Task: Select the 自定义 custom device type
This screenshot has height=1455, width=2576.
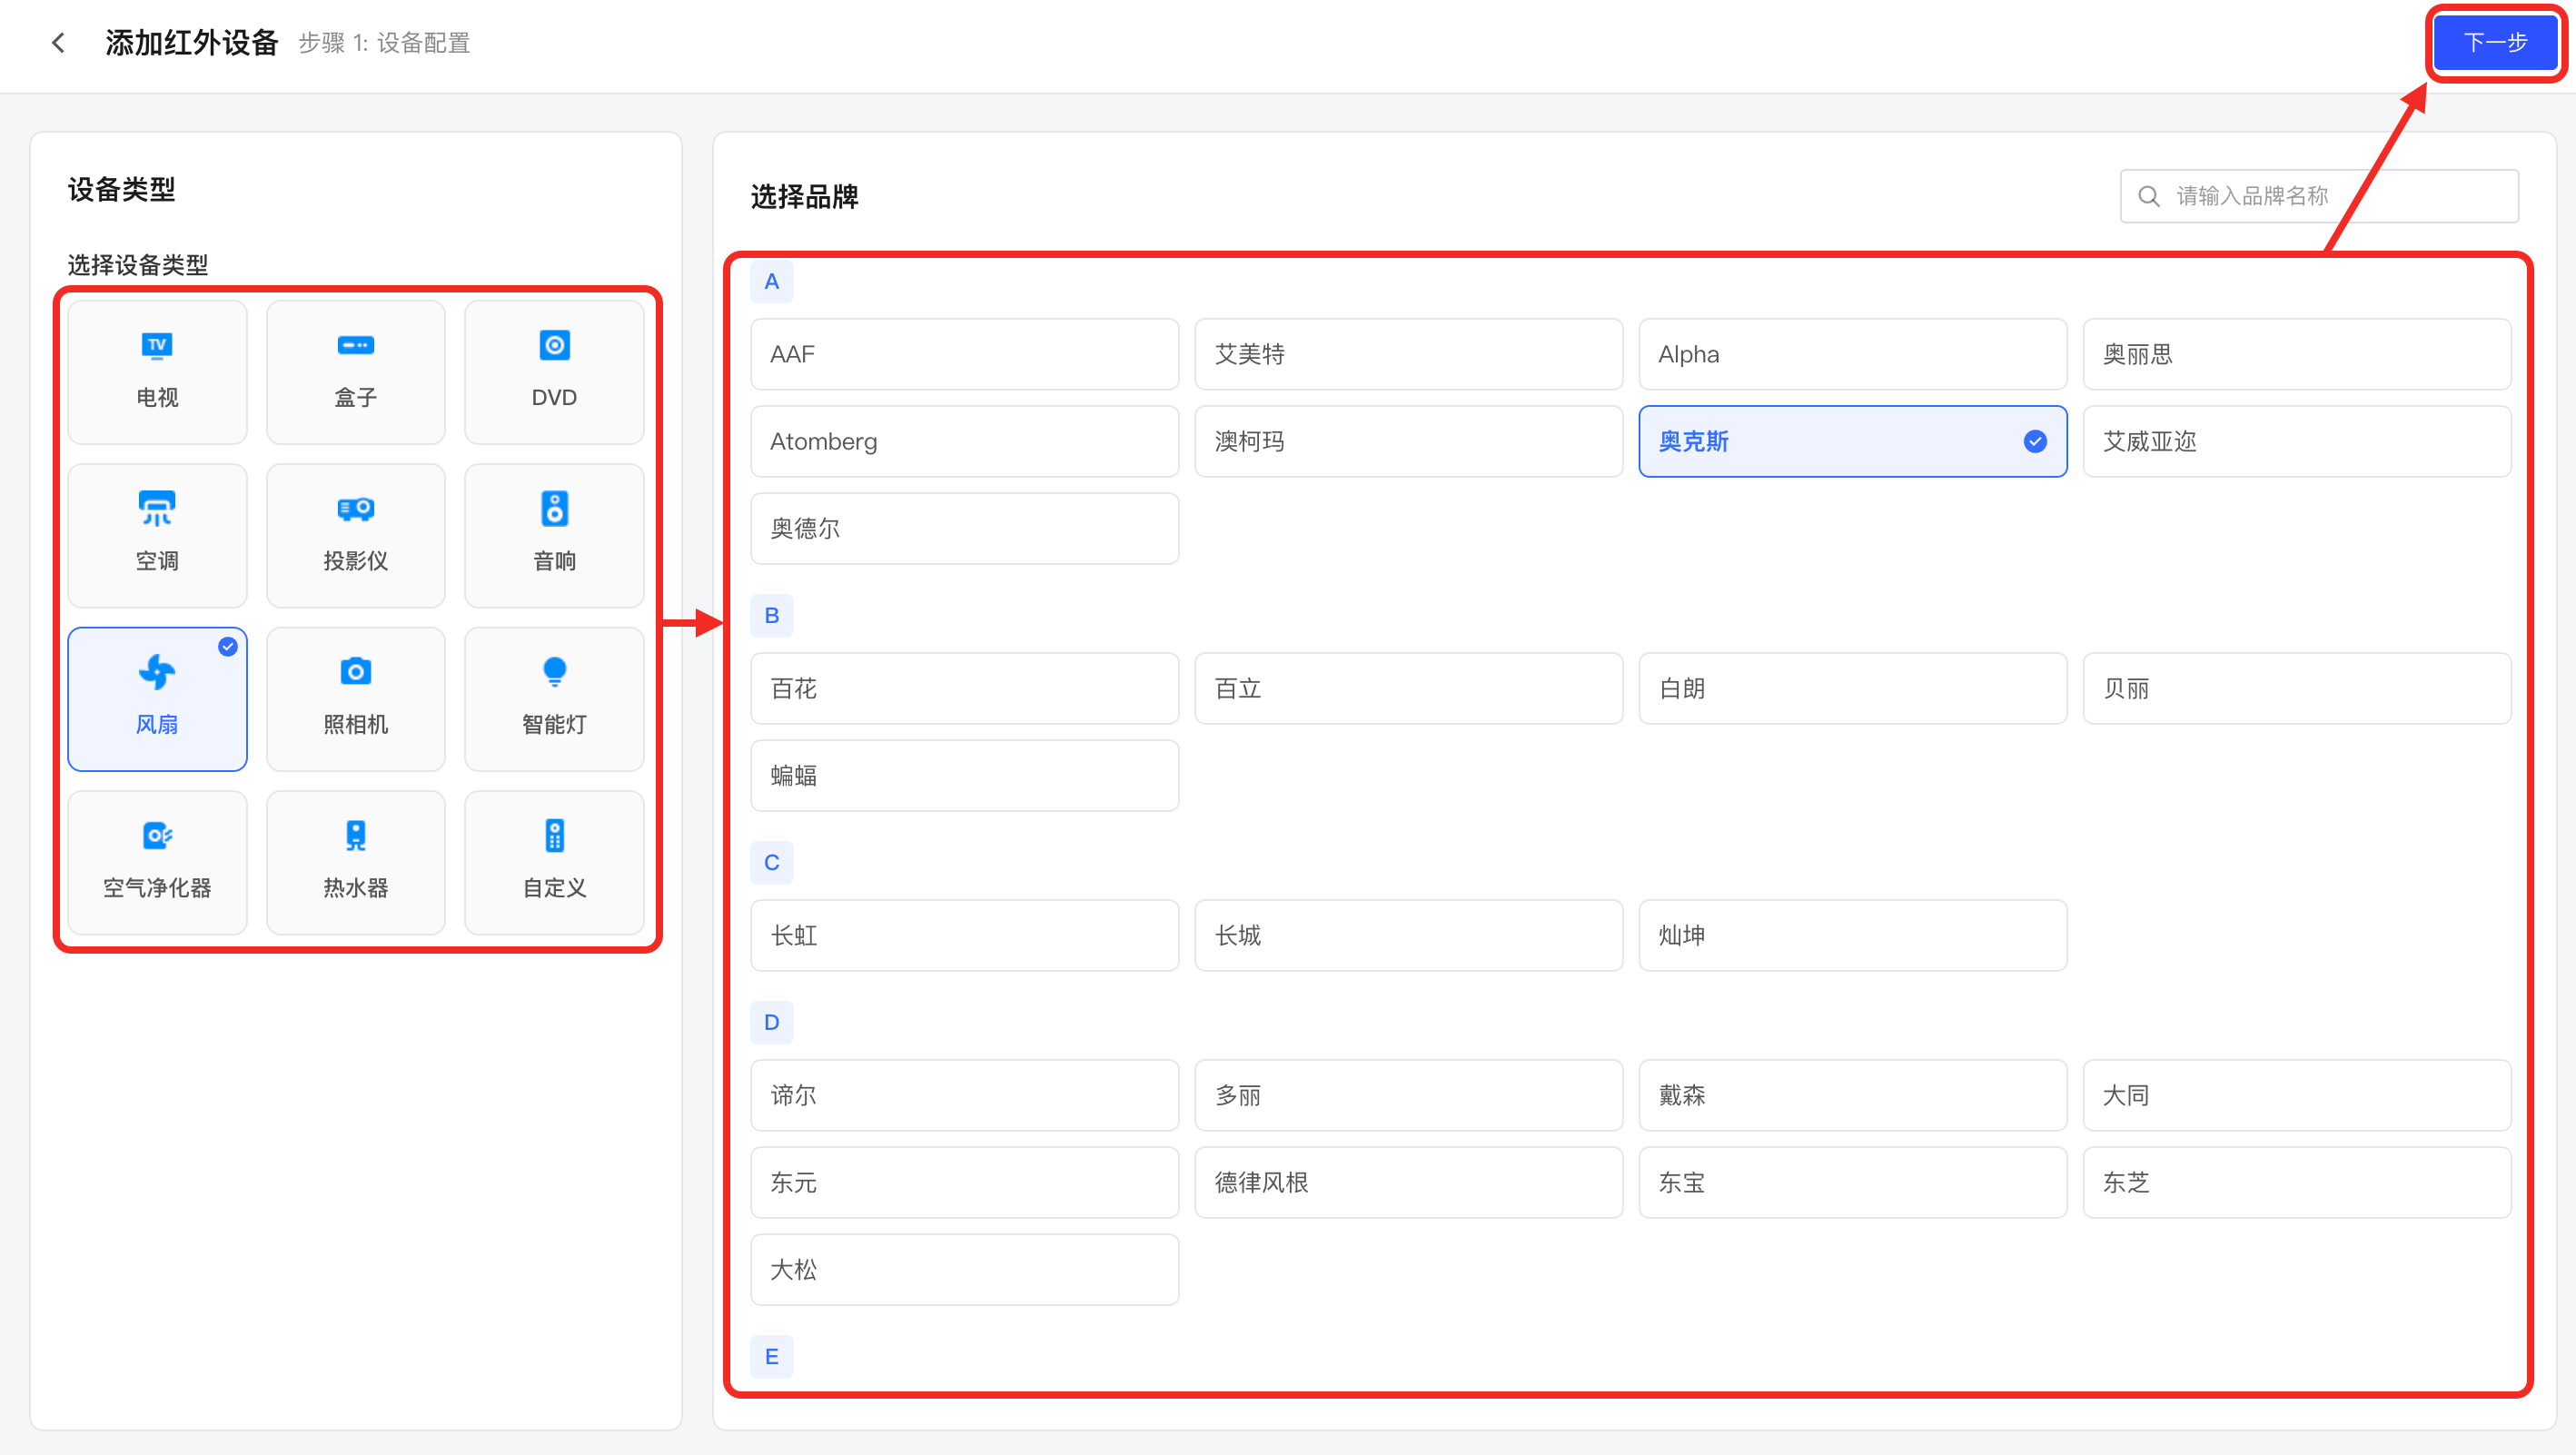Action: pyautogui.click(x=554, y=863)
